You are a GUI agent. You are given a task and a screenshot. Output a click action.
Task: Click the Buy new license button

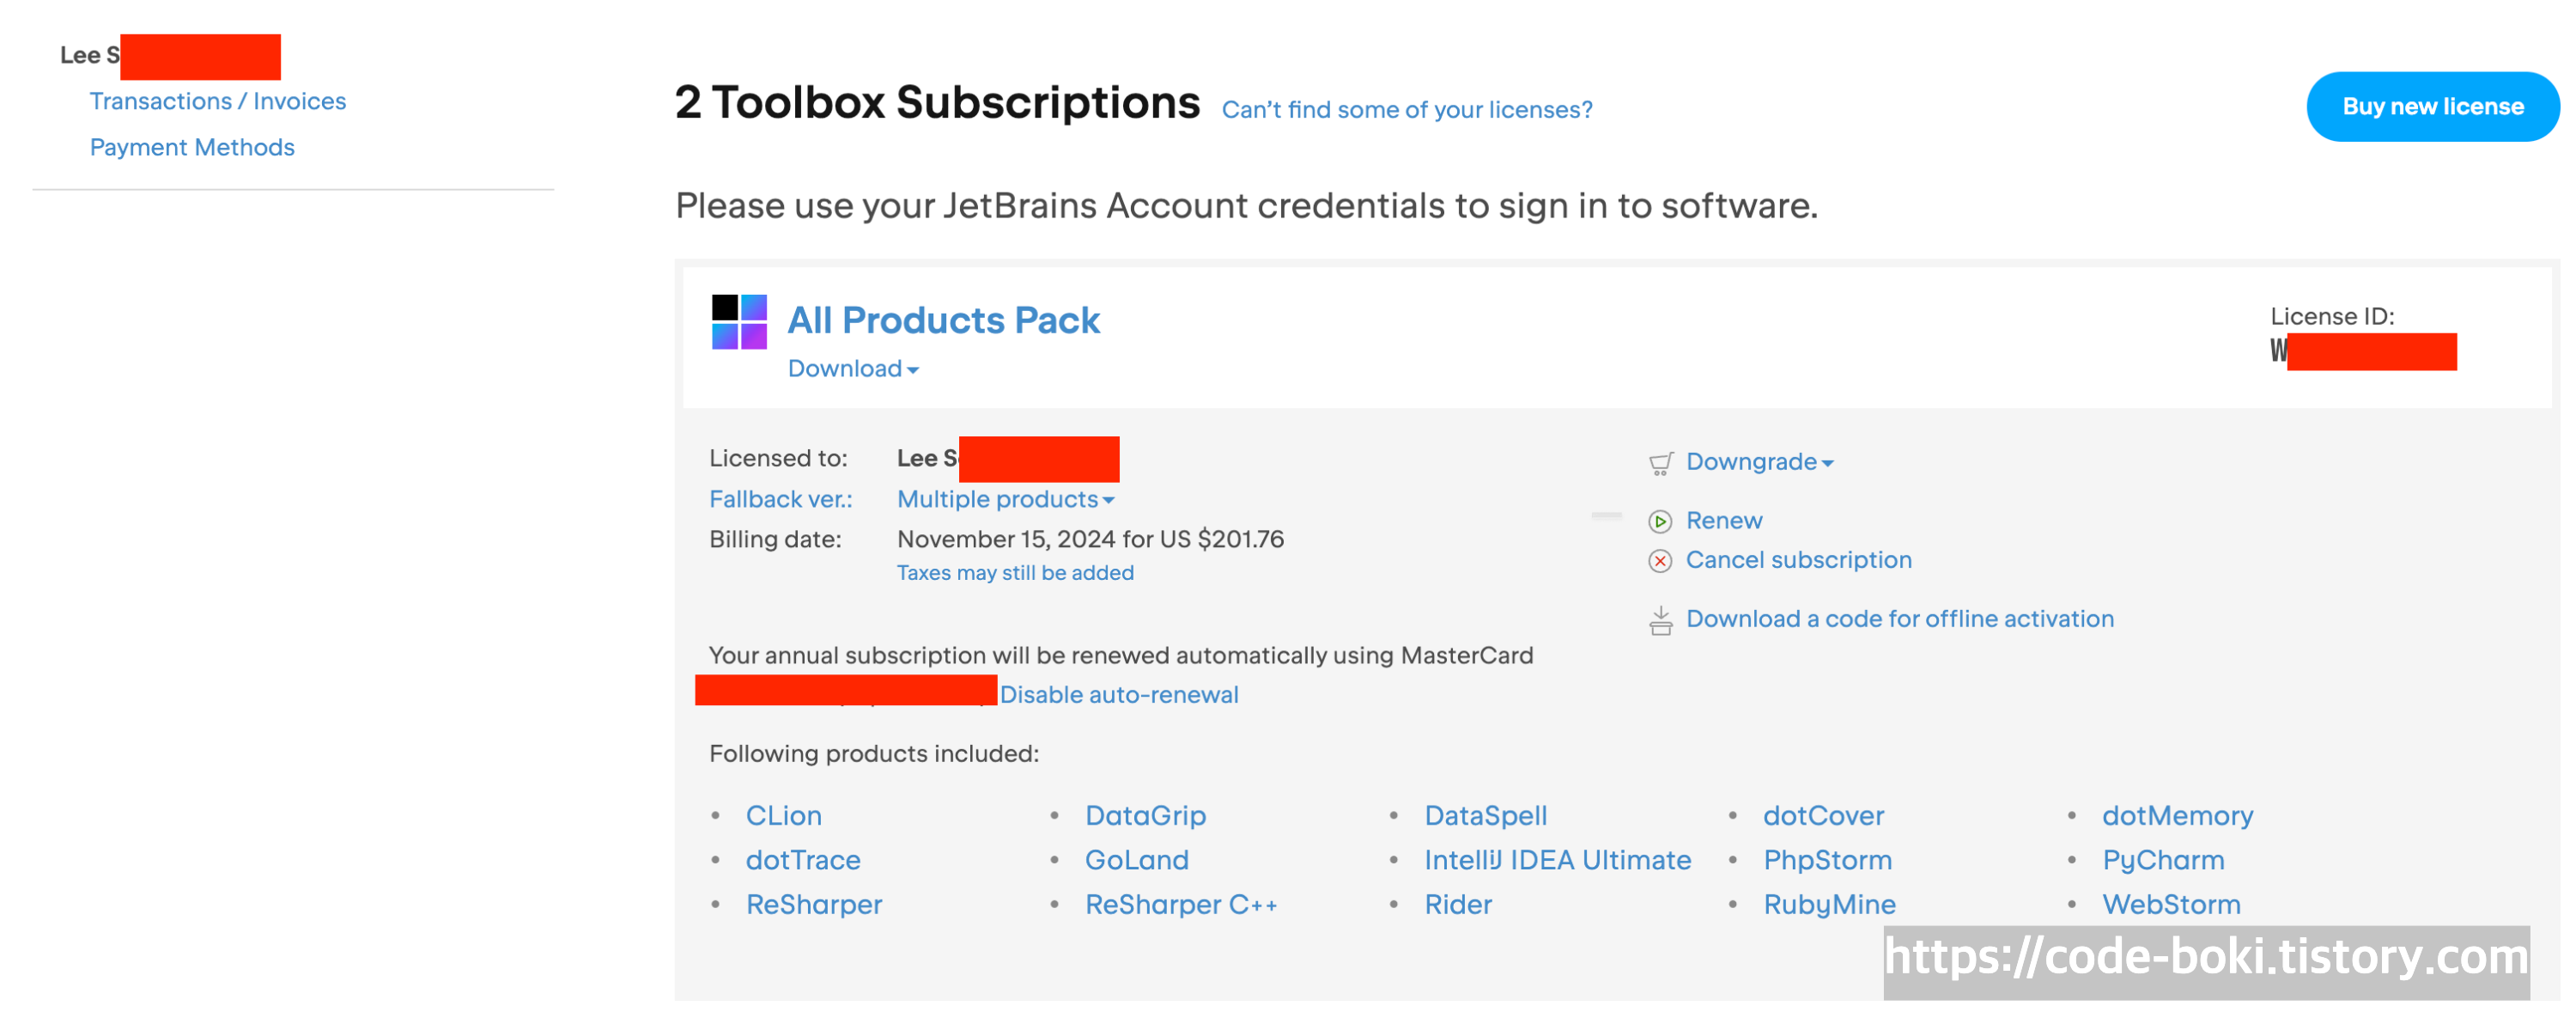(2432, 107)
